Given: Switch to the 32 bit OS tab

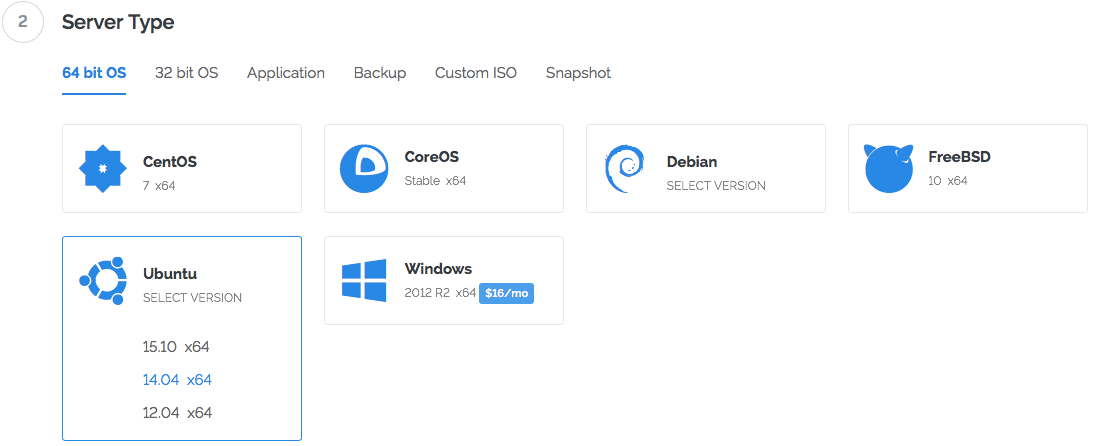Looking at the screenshot, I should (x=187, y=72).
